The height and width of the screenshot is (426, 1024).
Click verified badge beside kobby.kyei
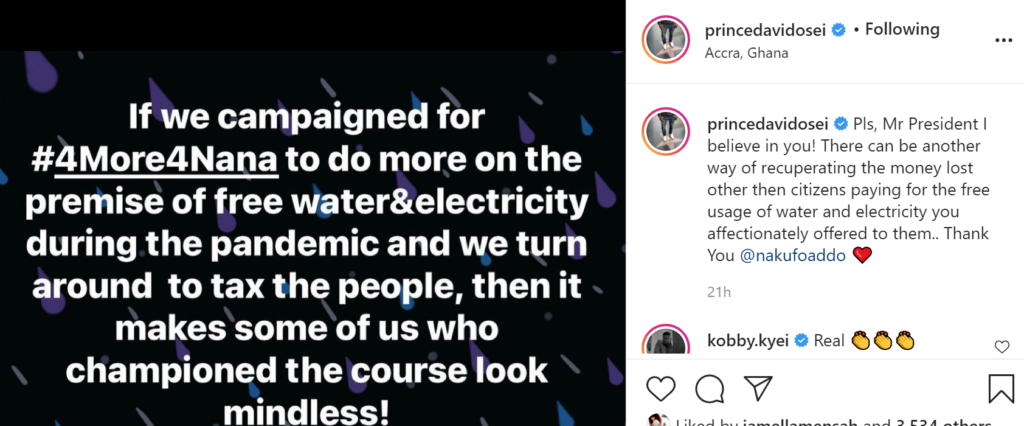point(801,340)
